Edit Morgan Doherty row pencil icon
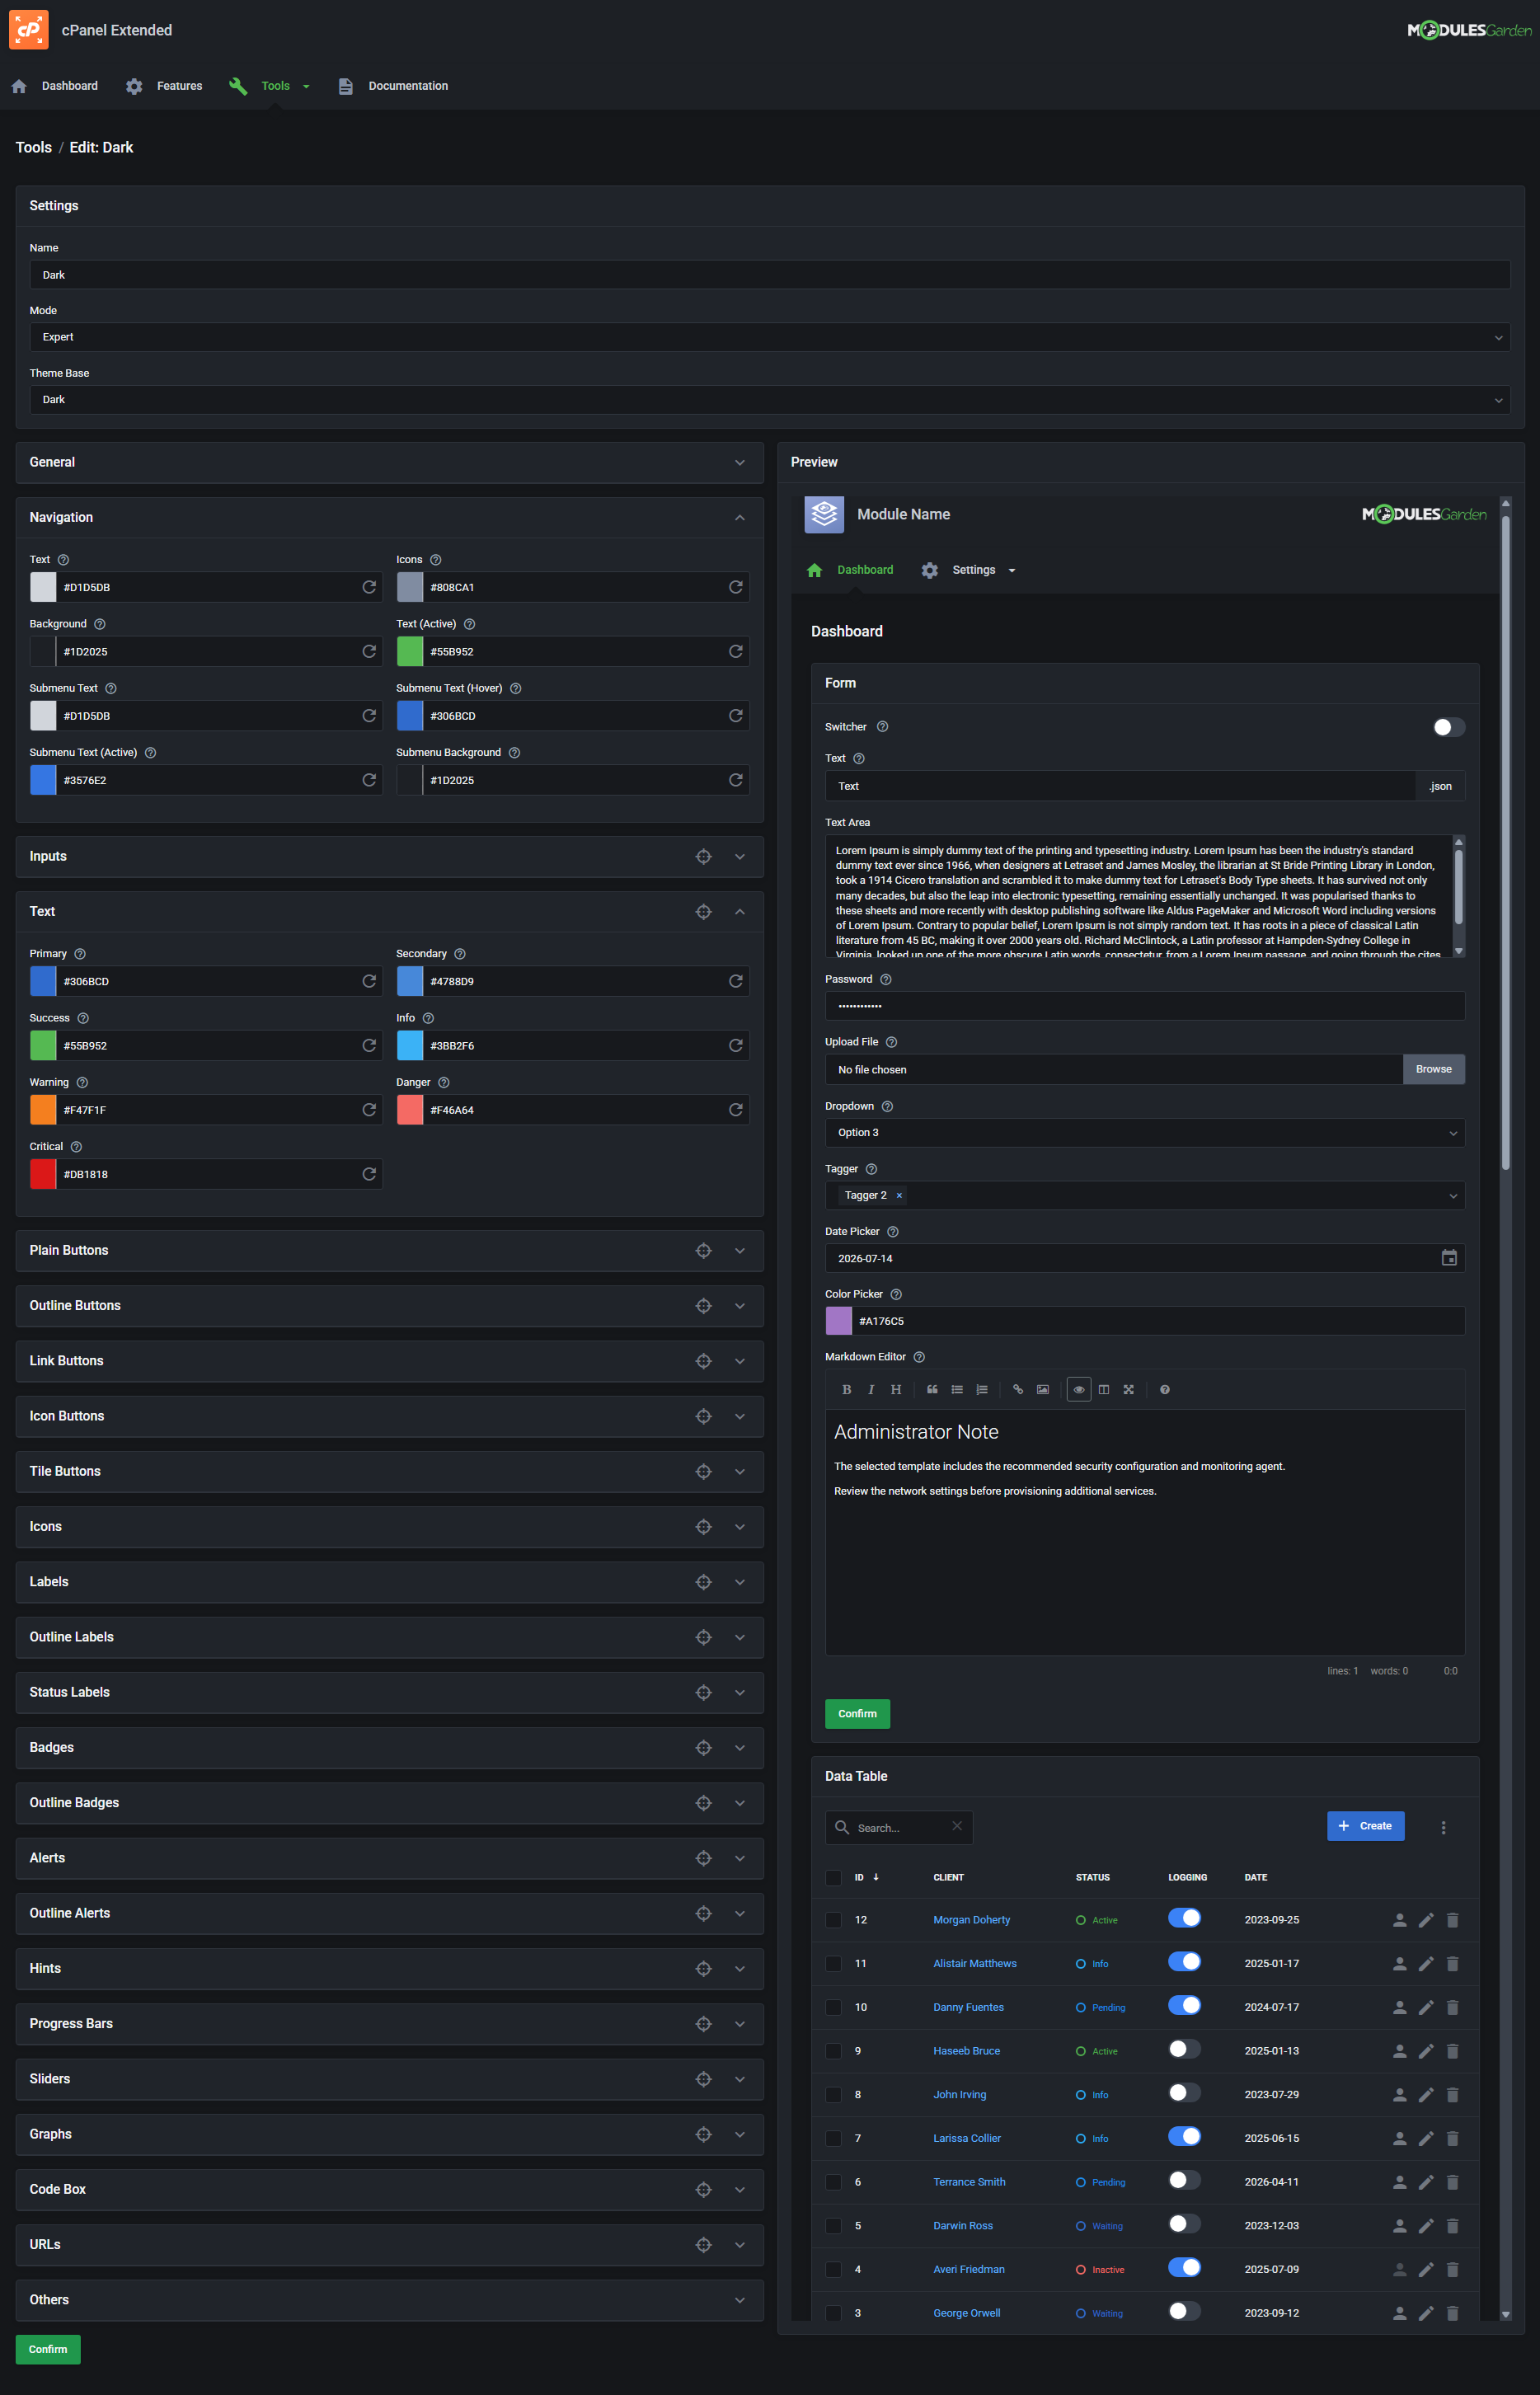1540x2395 pixels. pos(1426,1920)
